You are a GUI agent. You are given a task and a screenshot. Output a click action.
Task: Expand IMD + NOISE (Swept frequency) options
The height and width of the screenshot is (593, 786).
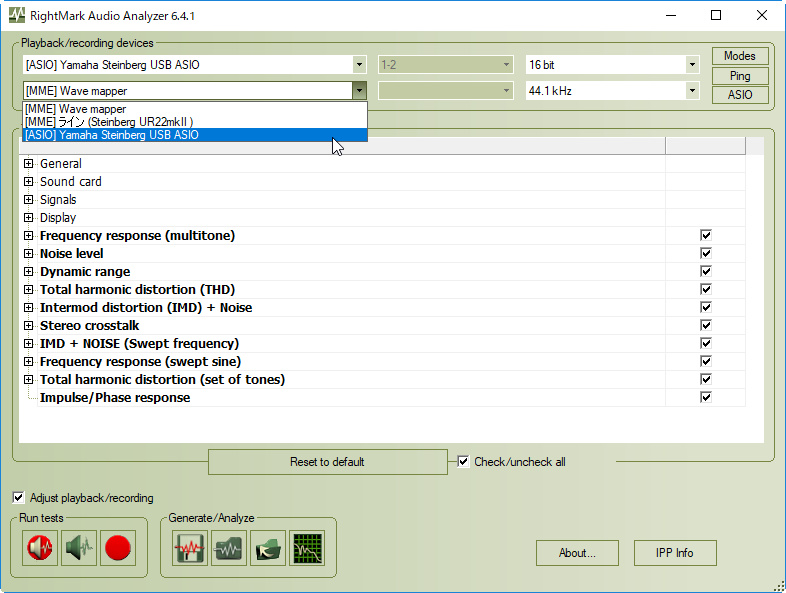(29, 344)
